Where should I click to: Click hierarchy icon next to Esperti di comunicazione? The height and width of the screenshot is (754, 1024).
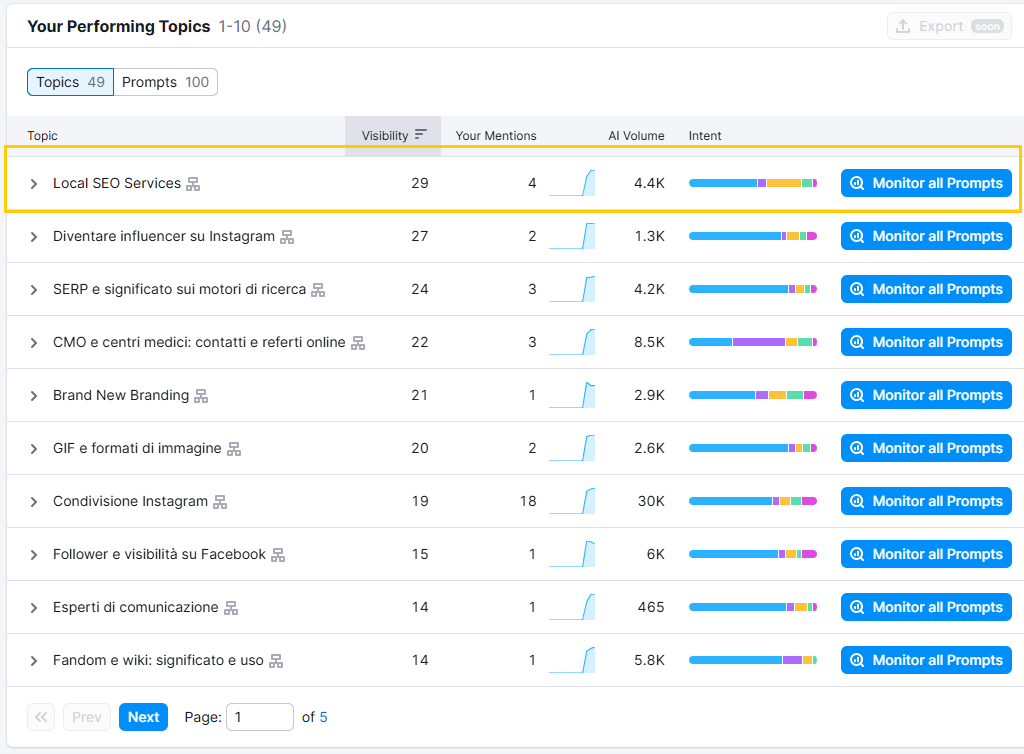click(231, 608)
